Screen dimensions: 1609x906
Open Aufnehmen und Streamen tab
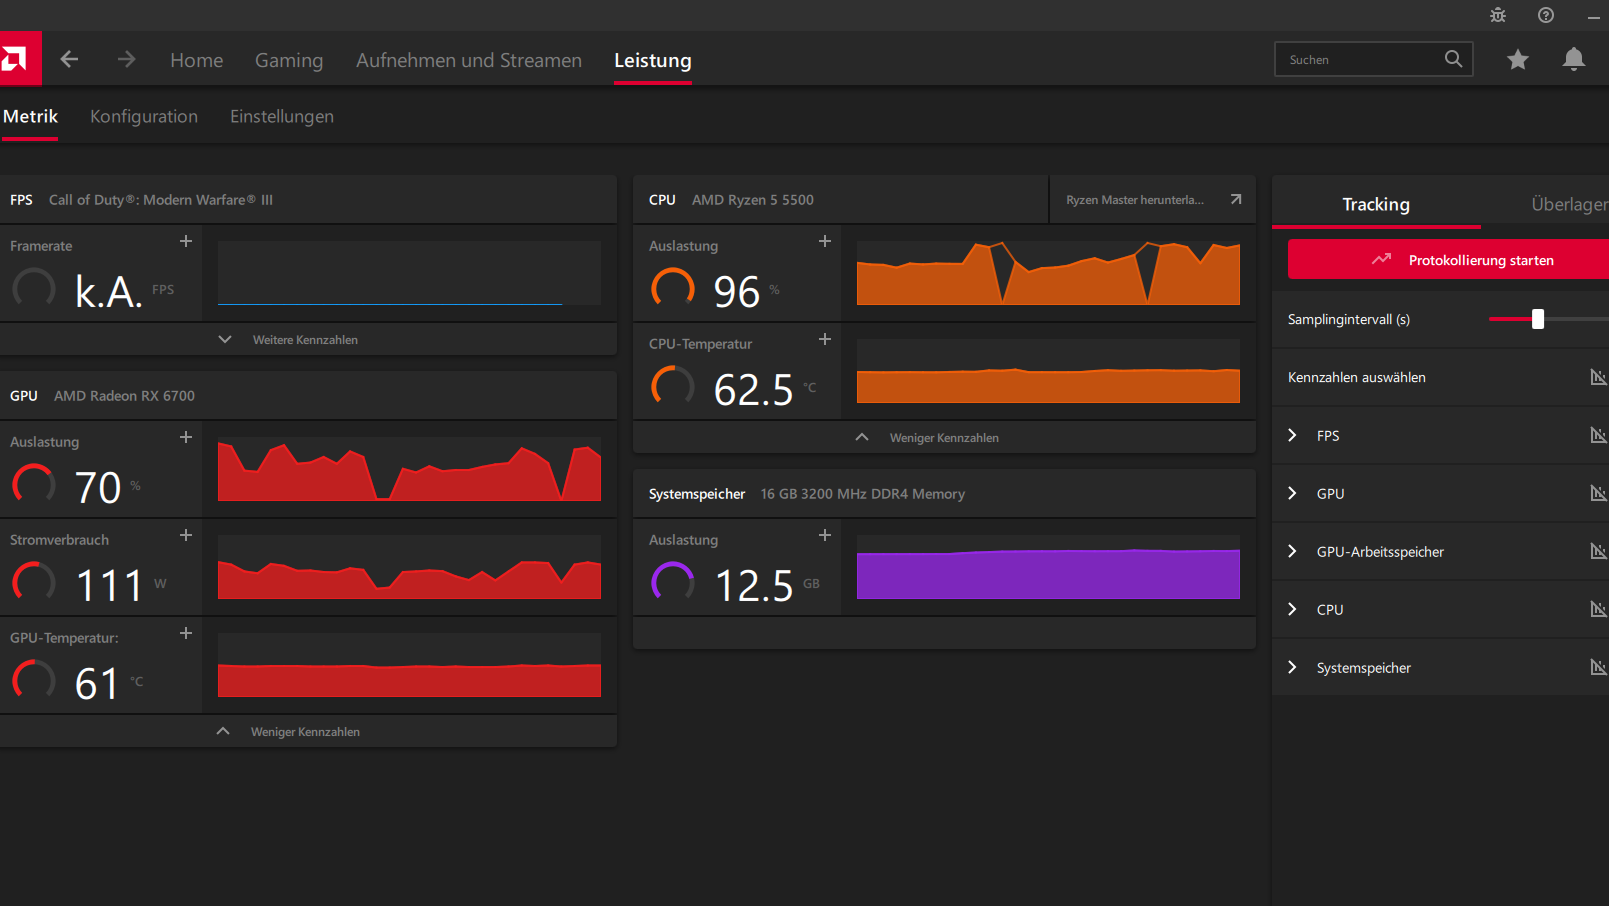click(x=469, y=60)
